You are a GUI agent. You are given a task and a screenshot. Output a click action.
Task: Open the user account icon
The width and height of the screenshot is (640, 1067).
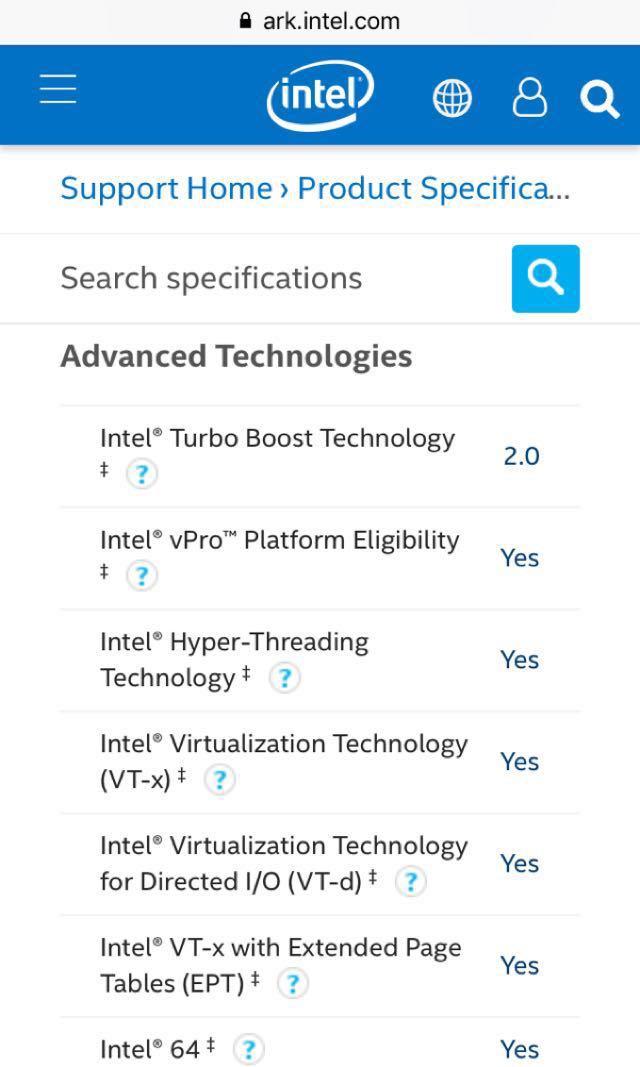click(x=529, y=97)
